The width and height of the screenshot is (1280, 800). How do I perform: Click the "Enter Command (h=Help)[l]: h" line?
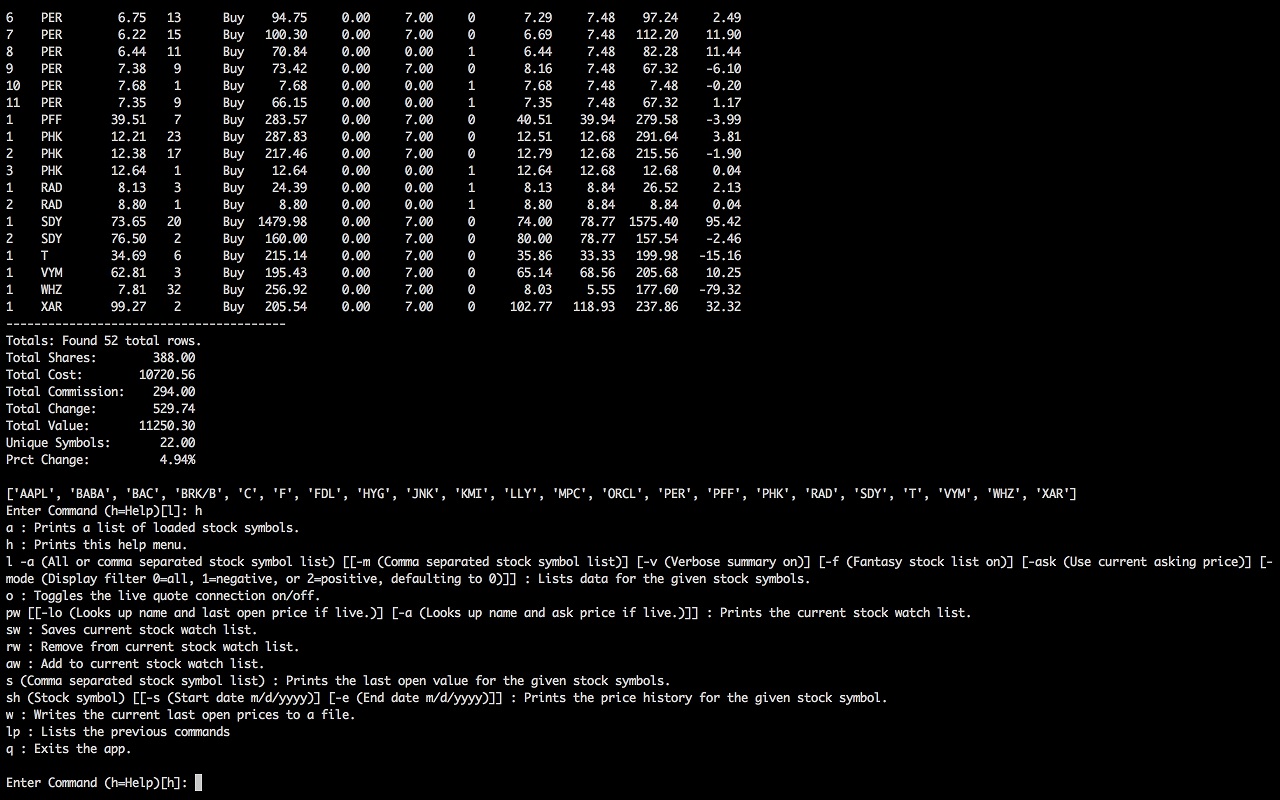(x=104, y=511)
